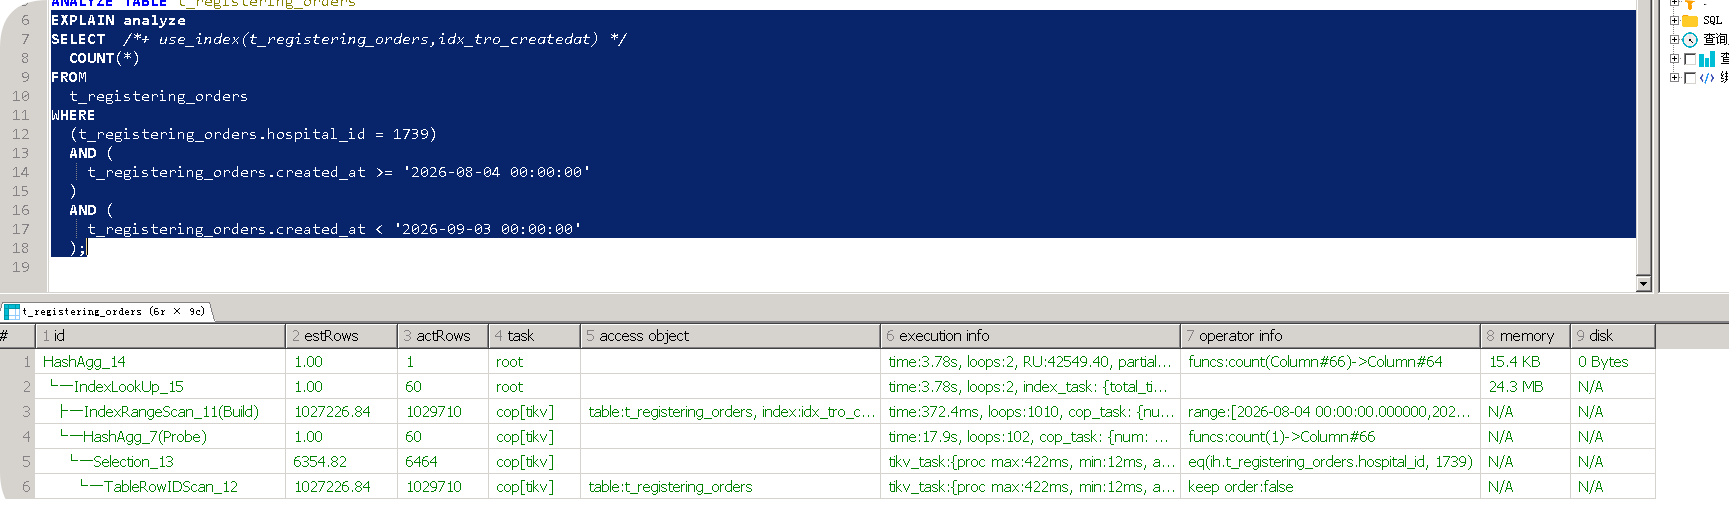The image size is (1729, 520).
Task: Tick the checkbox beside the bar chart icon
Action: [x=1690, y=59]
